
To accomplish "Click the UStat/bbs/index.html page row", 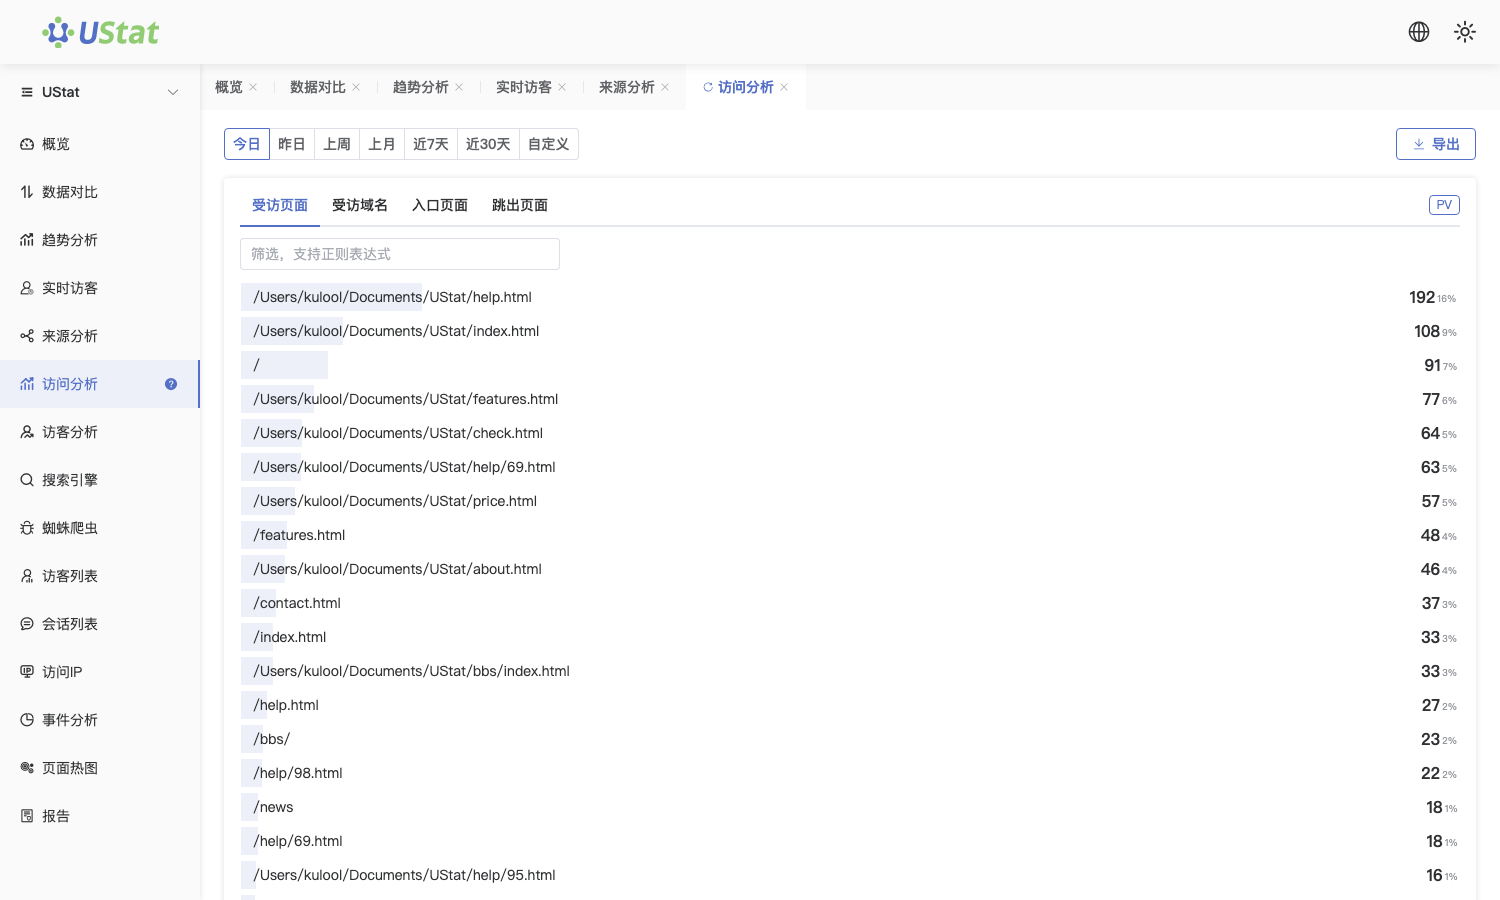I will (850, 671).
